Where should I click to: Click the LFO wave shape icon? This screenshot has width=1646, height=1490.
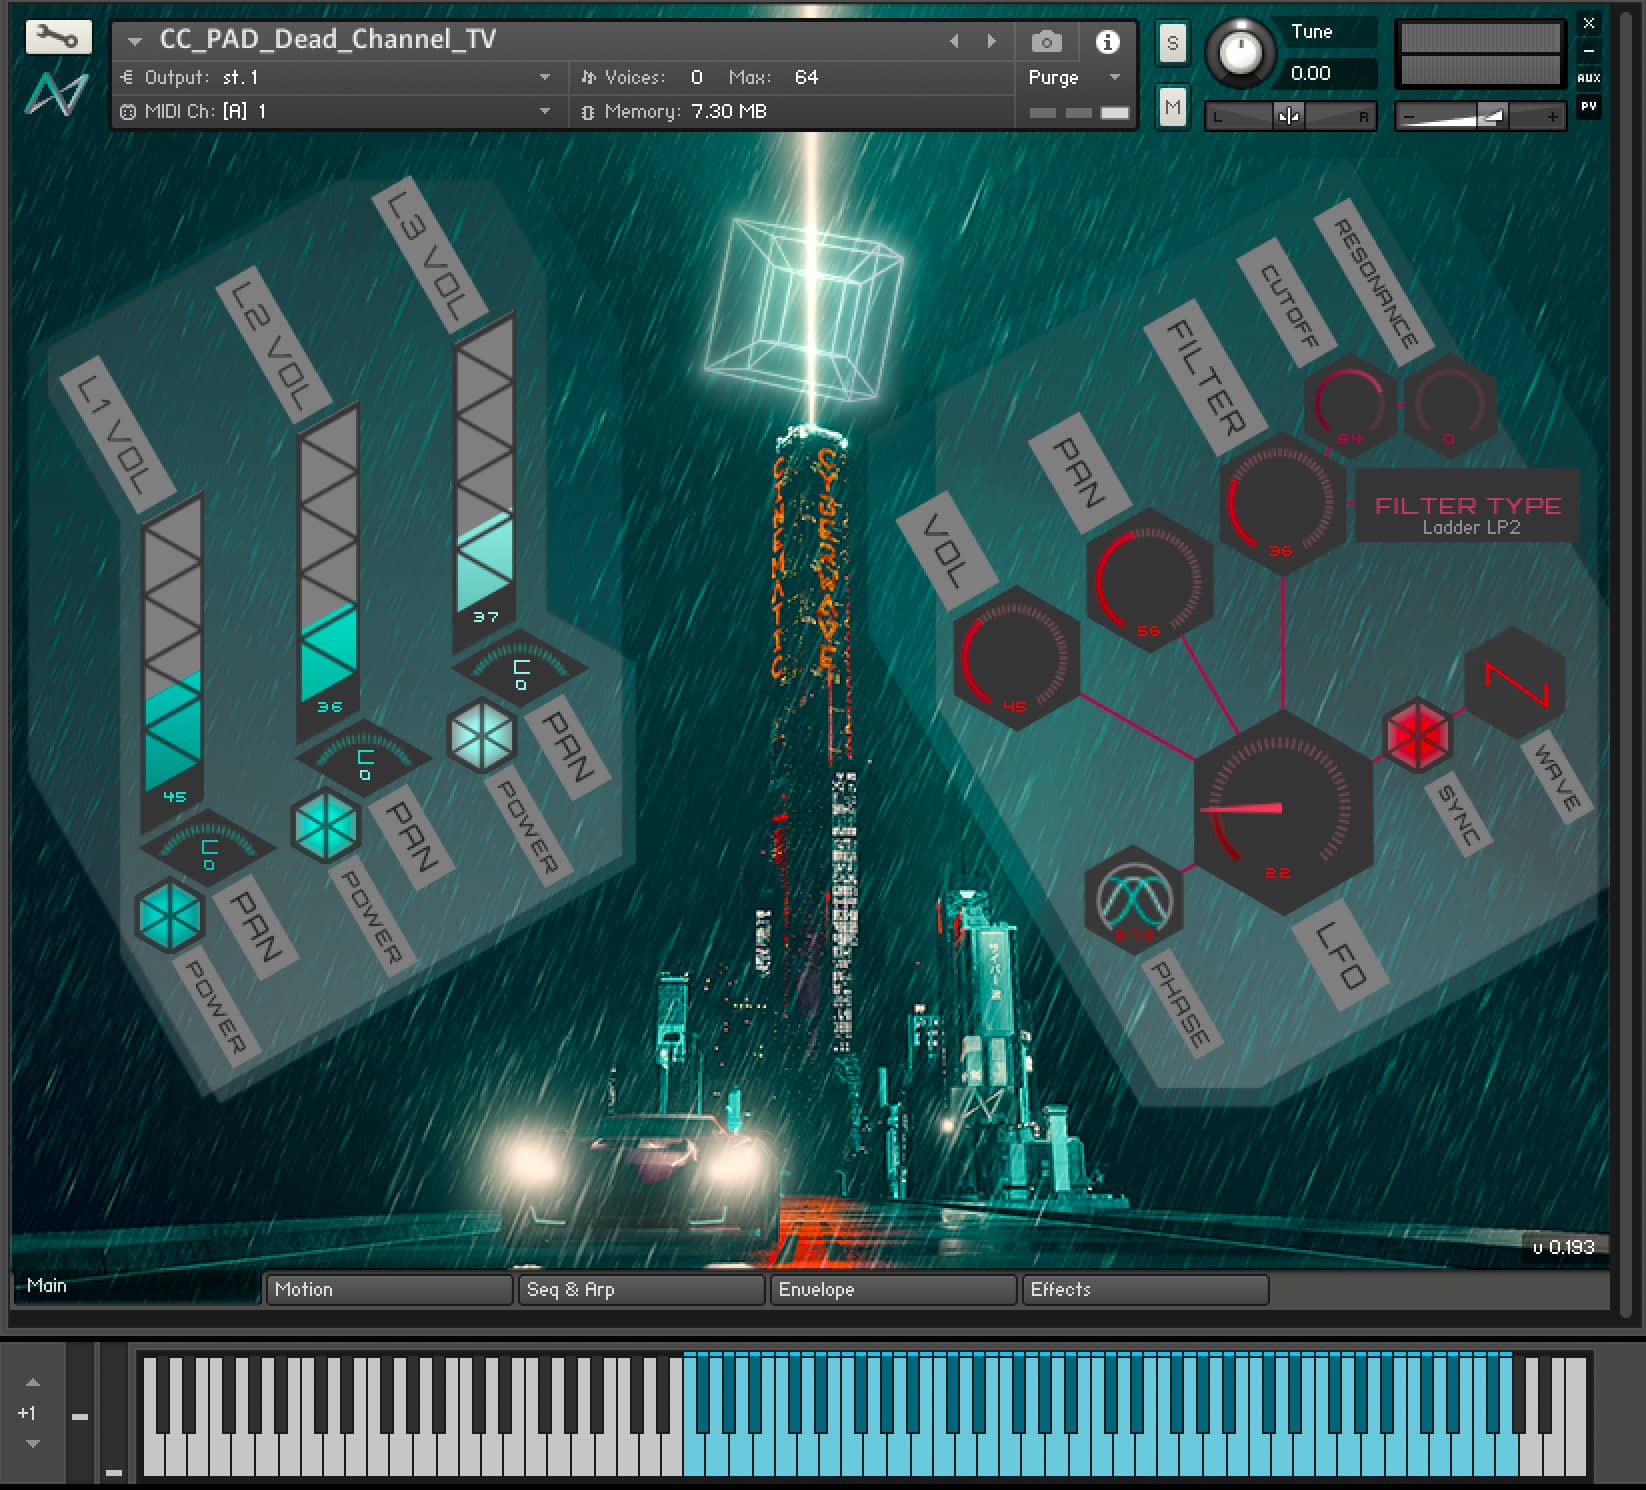tap(1515, 685)
